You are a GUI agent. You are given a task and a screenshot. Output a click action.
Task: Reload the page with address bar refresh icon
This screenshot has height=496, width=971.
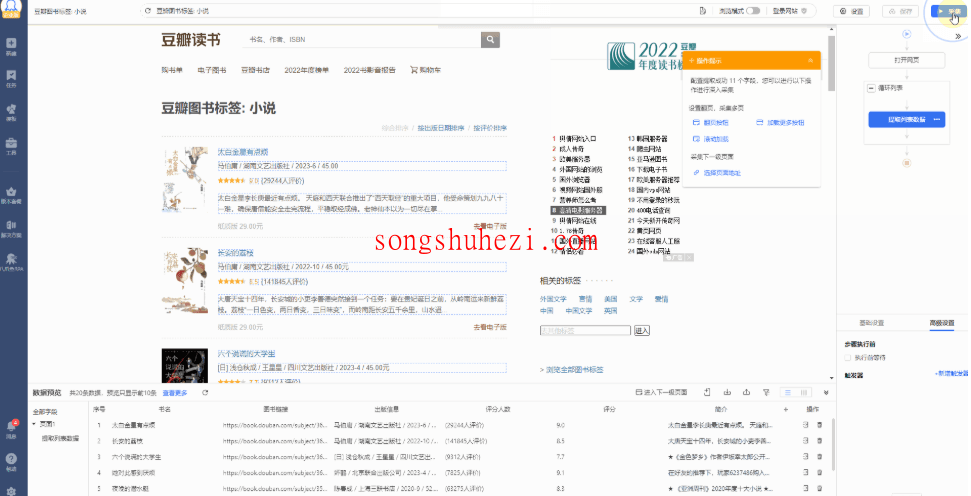147,11
